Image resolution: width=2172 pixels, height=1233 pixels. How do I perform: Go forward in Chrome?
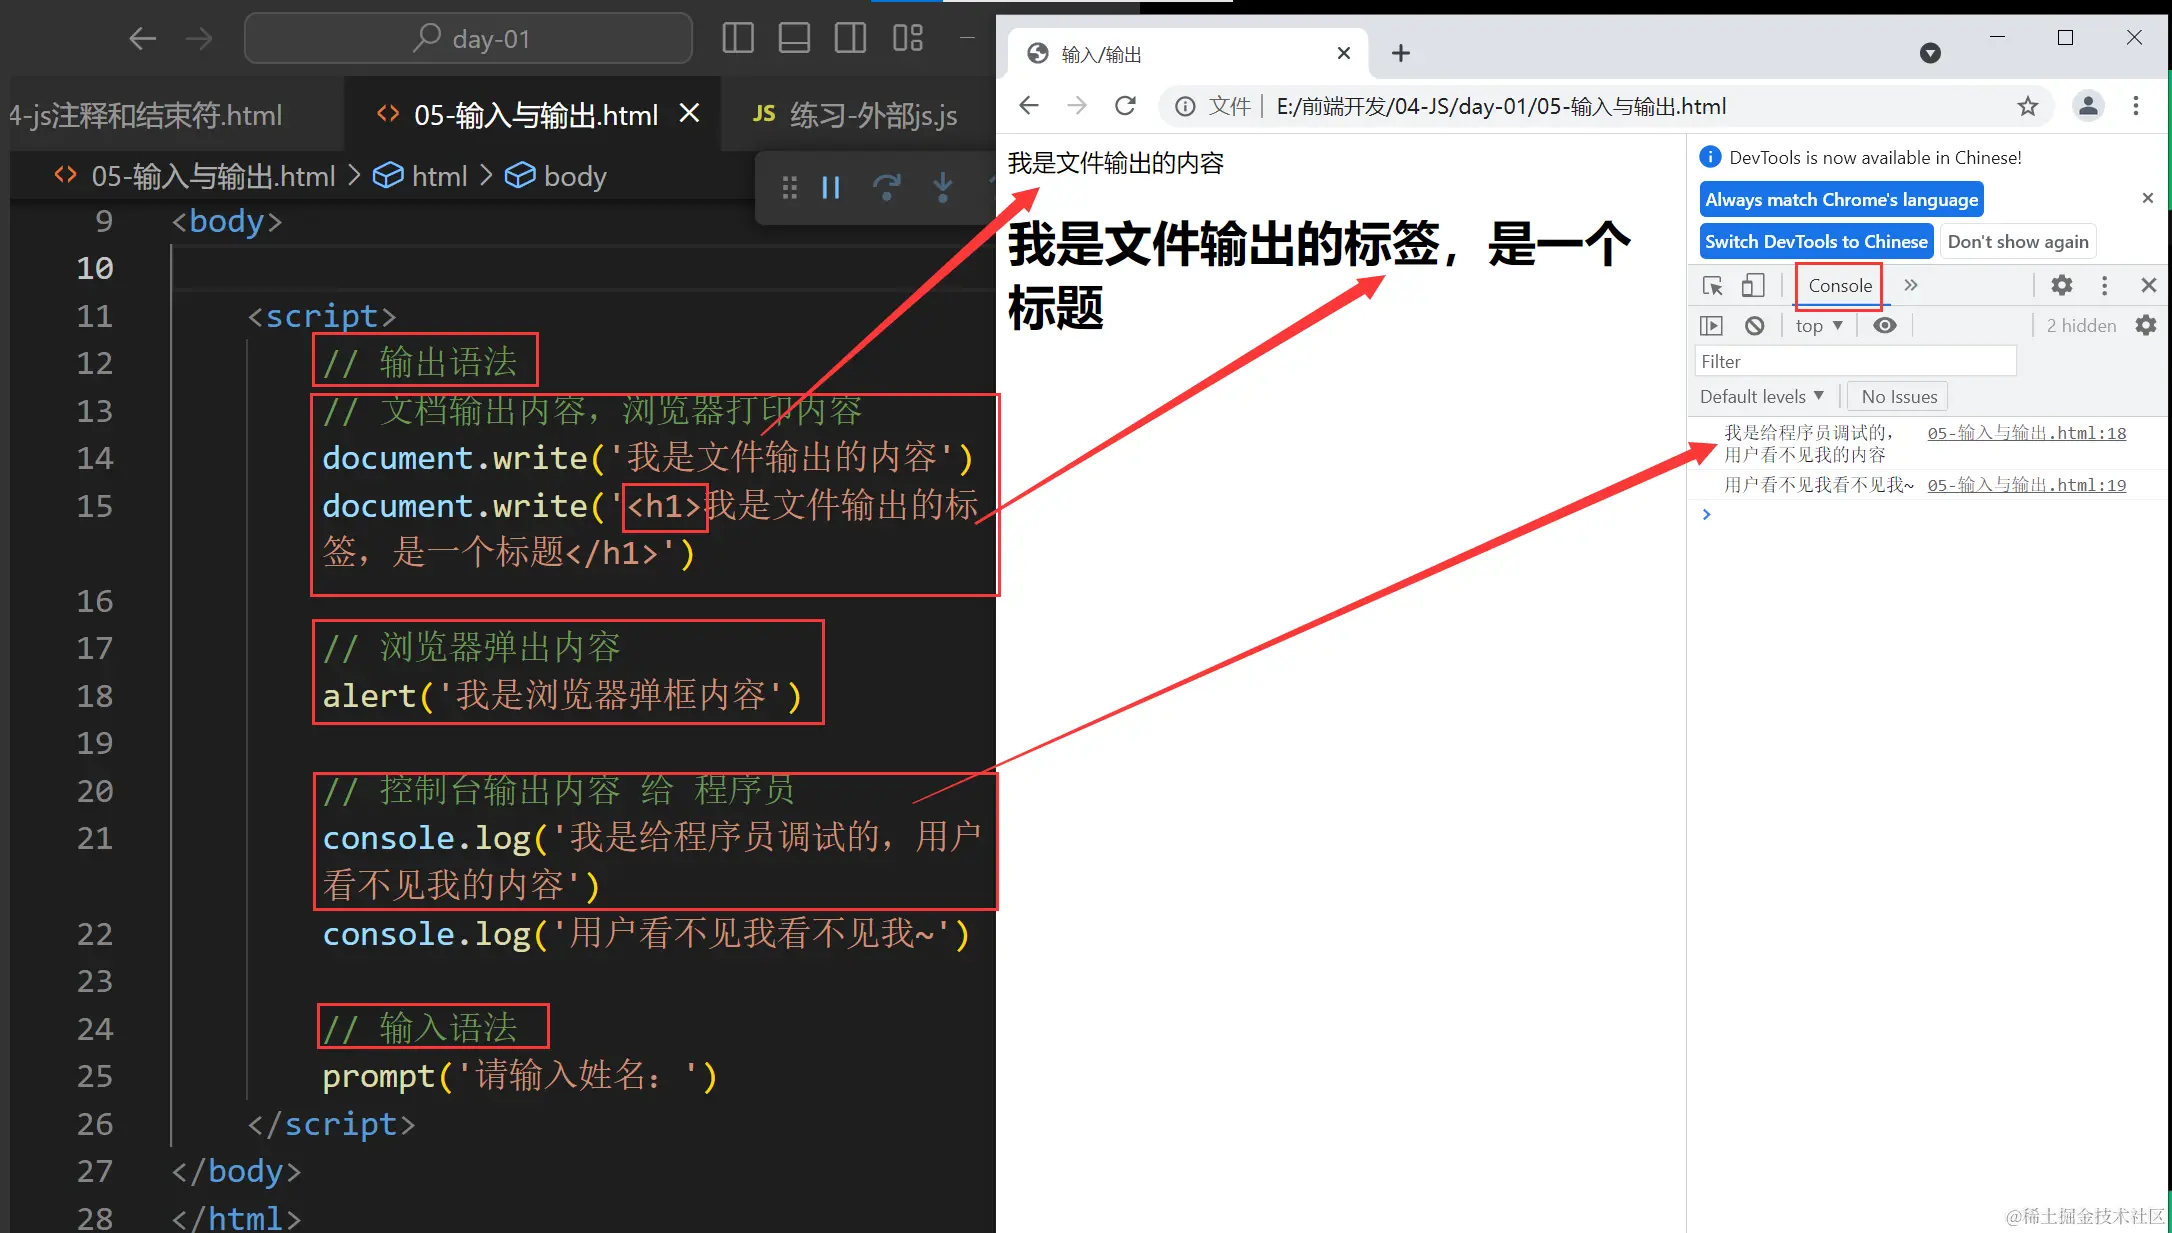click(1077, 106)
